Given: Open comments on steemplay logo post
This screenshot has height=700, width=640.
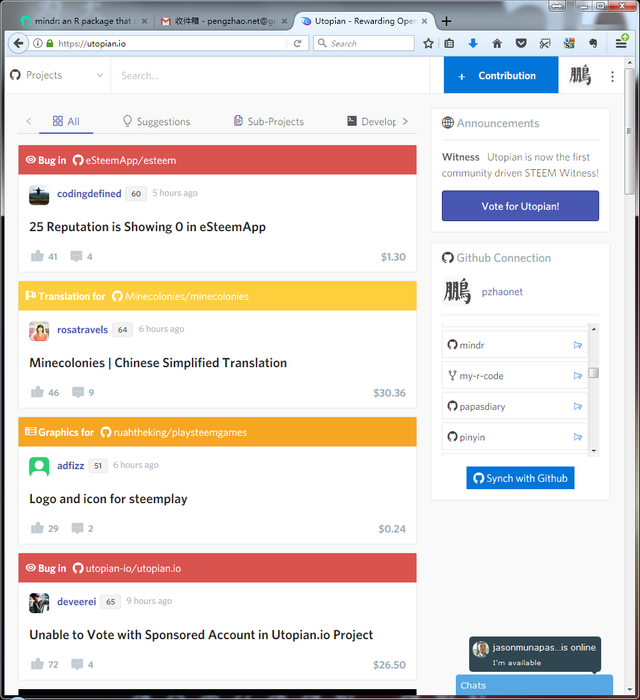Looking at the screenshot, I should (x=78, y=528).
